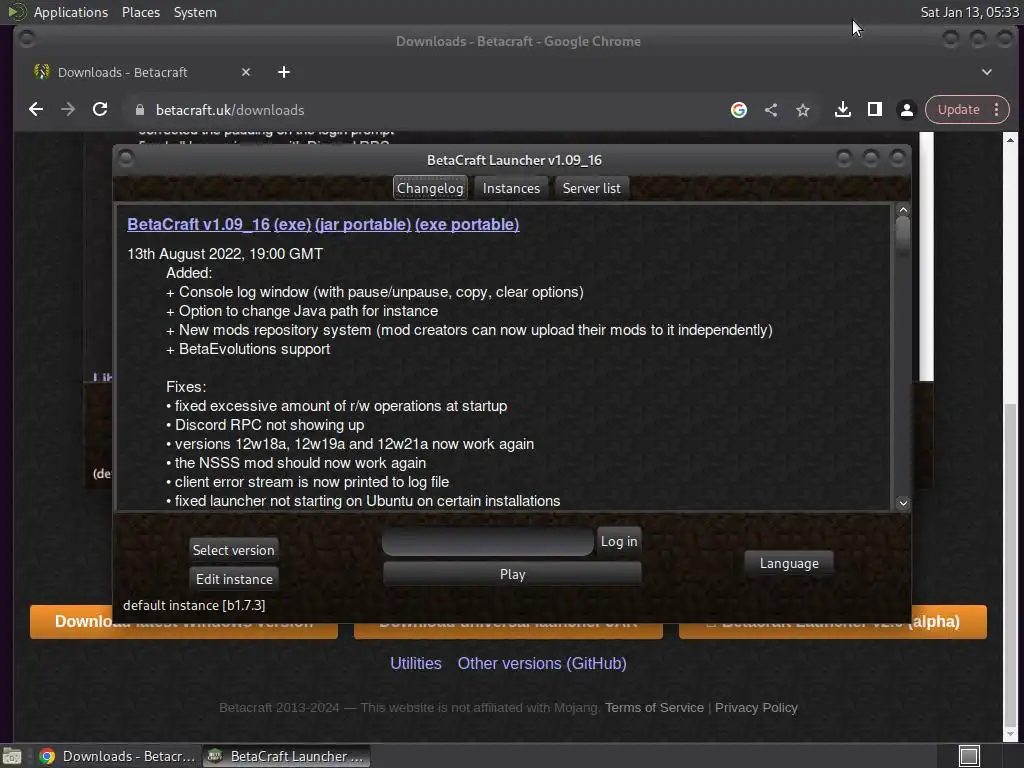Click show desktop icon in bottom panel
Image resolution: width=1024 pixels, height=768 pixels.
point(12,756)
